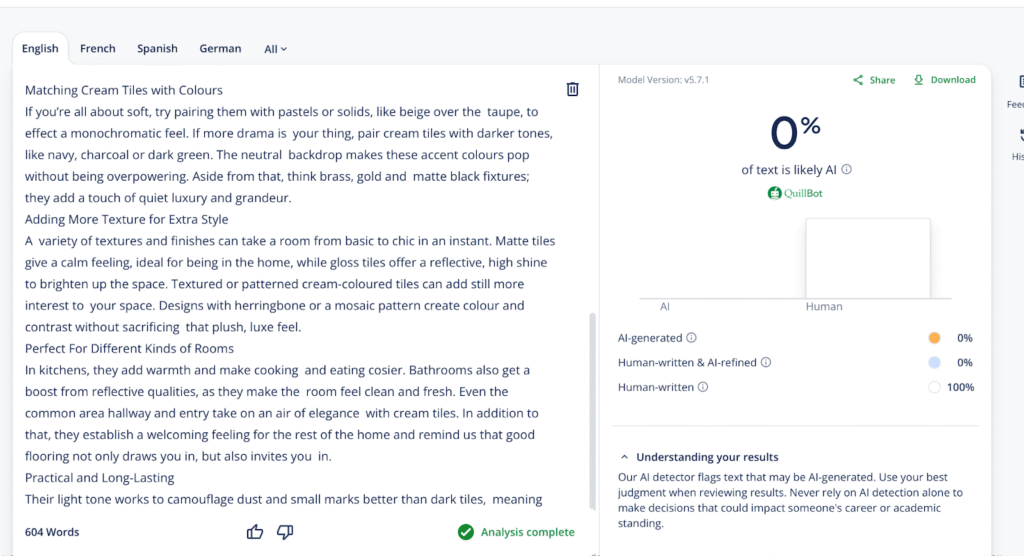Click the Share button
Viewport: 1024px width, 556px height.
(x=874, y=80)
